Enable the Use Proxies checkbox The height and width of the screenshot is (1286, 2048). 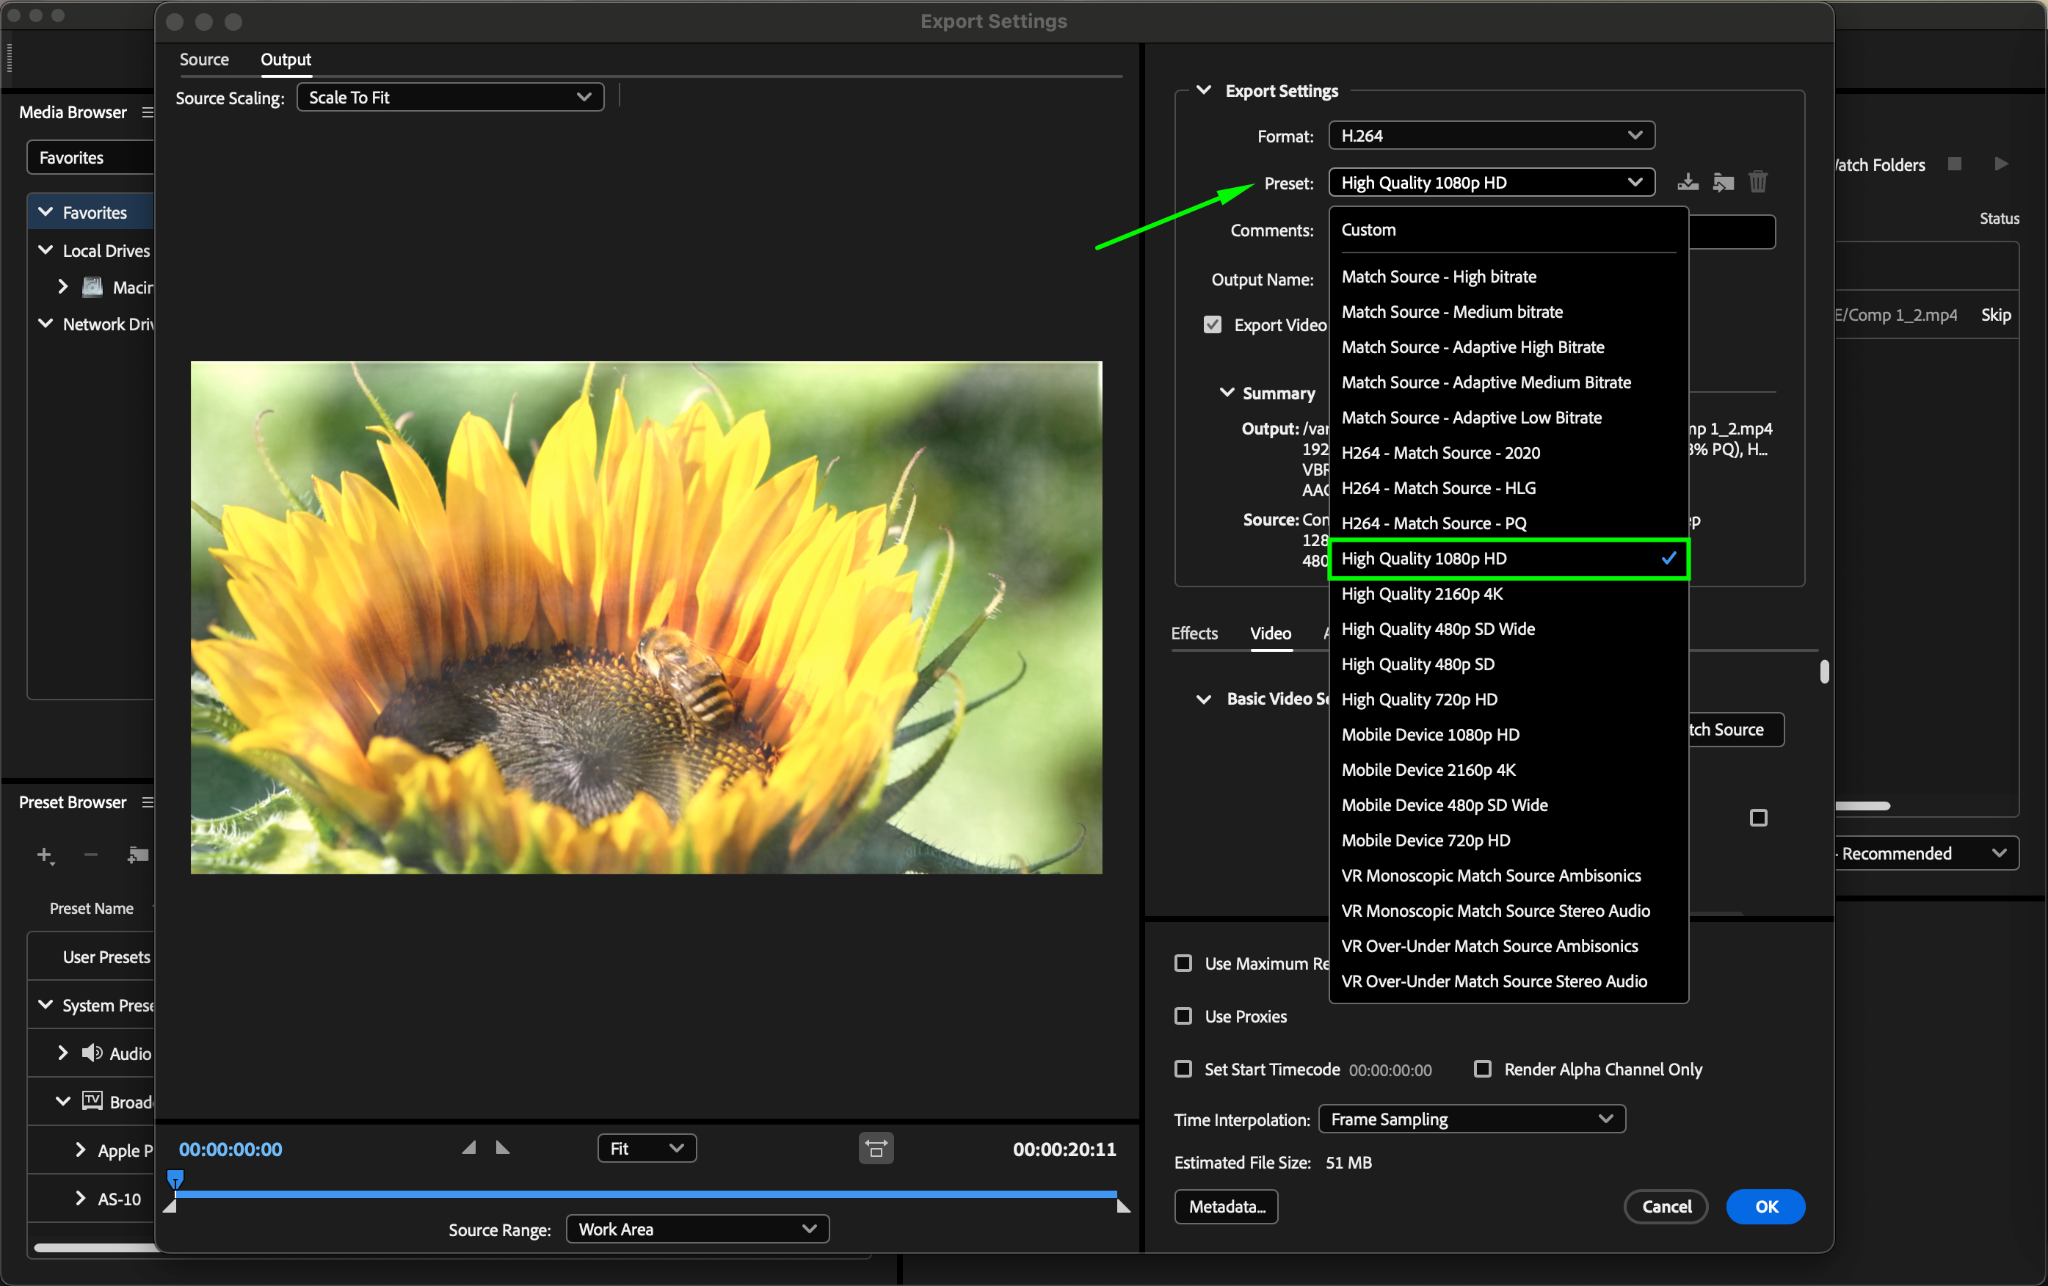[x=1183, y=1016]
